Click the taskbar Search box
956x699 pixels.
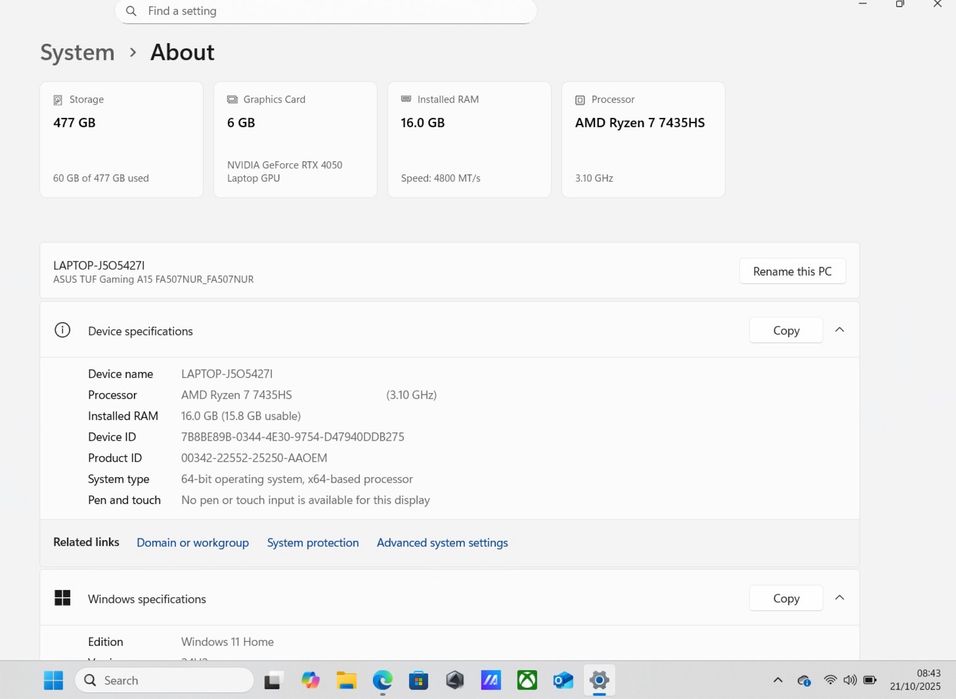pyautogui.click(x=164, y=680)
